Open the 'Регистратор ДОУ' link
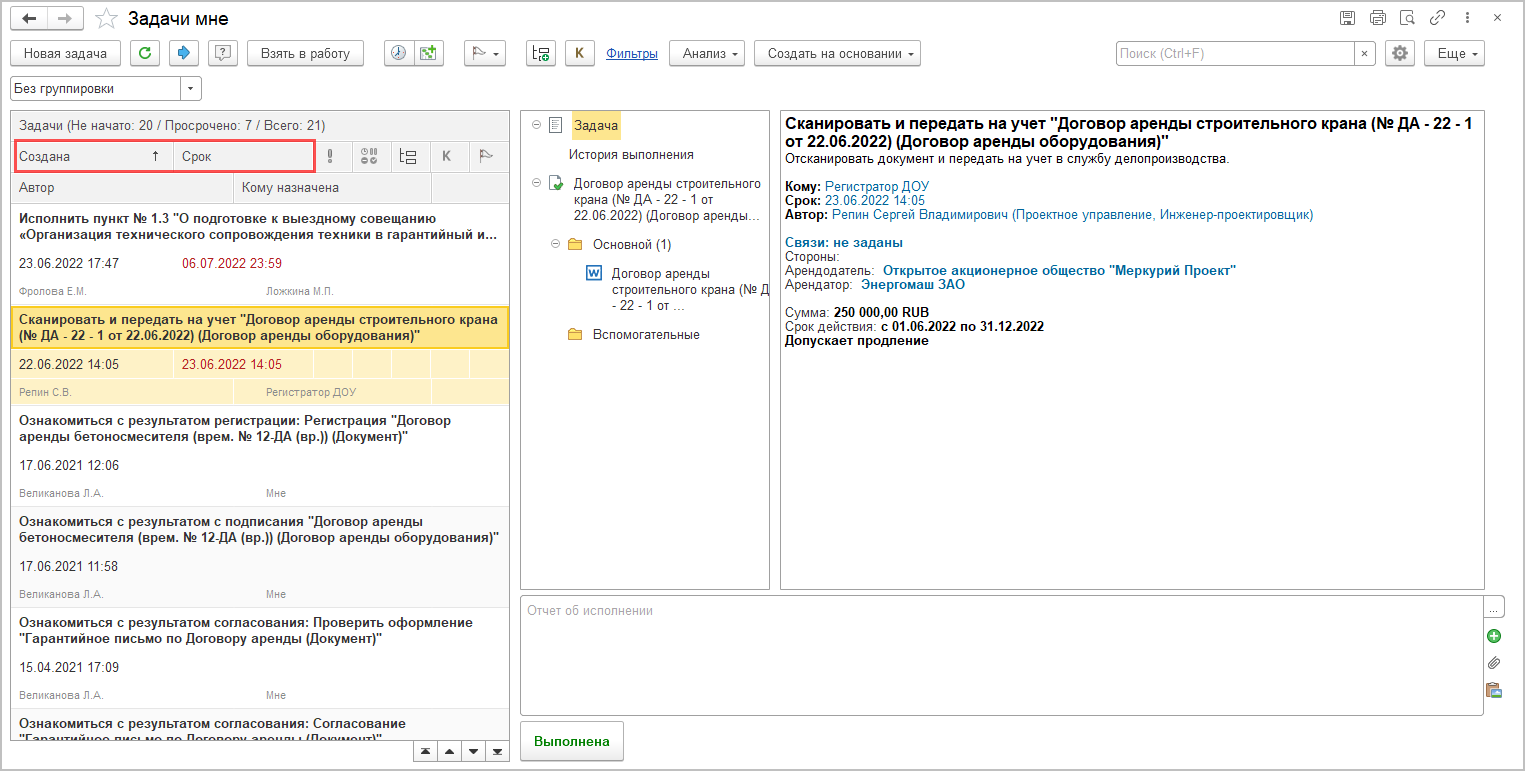 tap(877, 187)
